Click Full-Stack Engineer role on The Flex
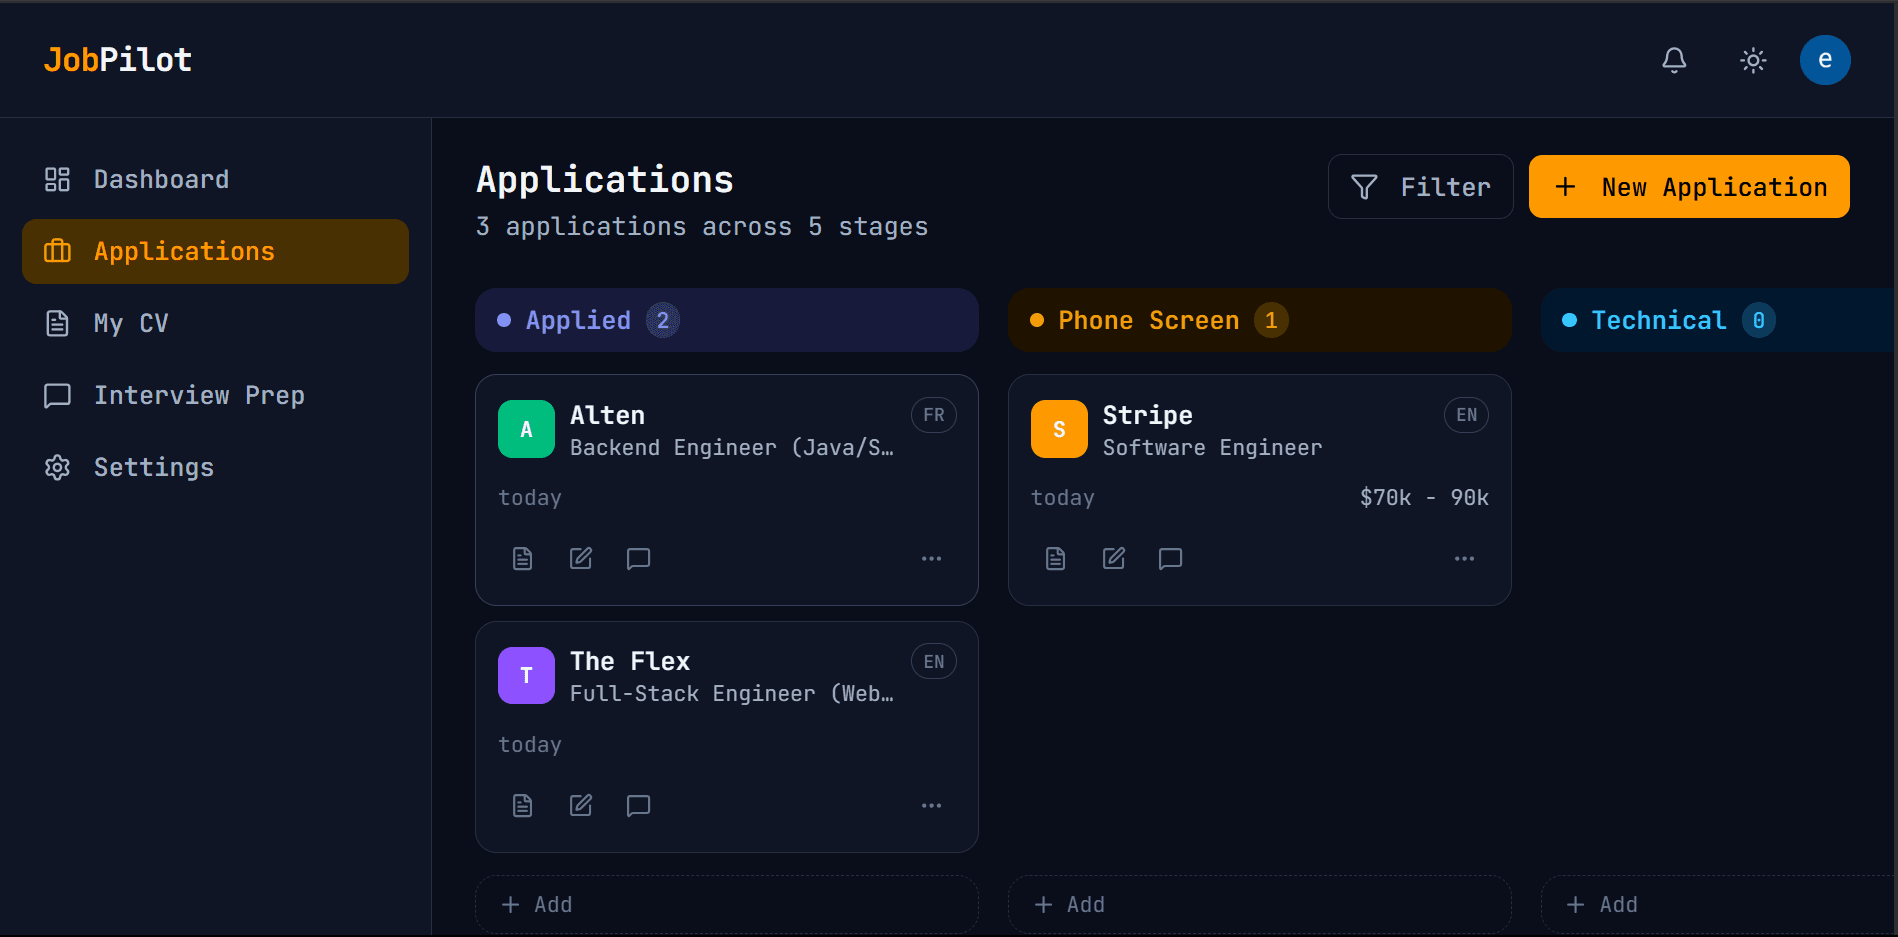 (732, 693)
